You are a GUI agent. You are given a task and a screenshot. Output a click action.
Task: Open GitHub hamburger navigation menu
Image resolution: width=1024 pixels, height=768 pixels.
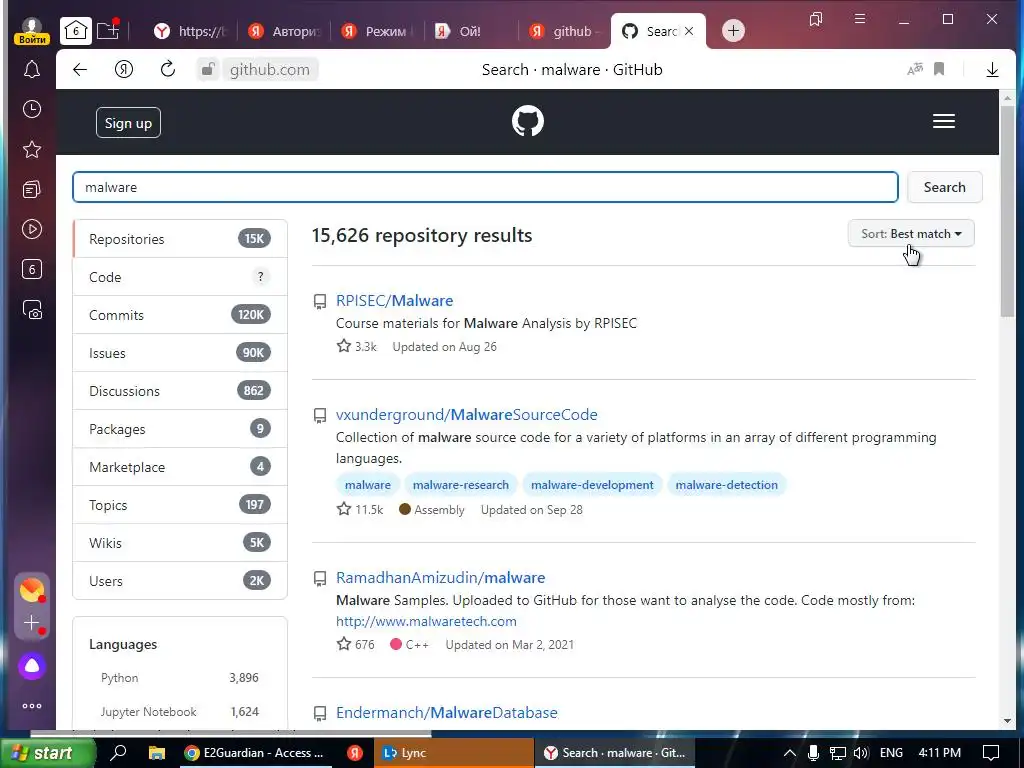click(944, 121)
